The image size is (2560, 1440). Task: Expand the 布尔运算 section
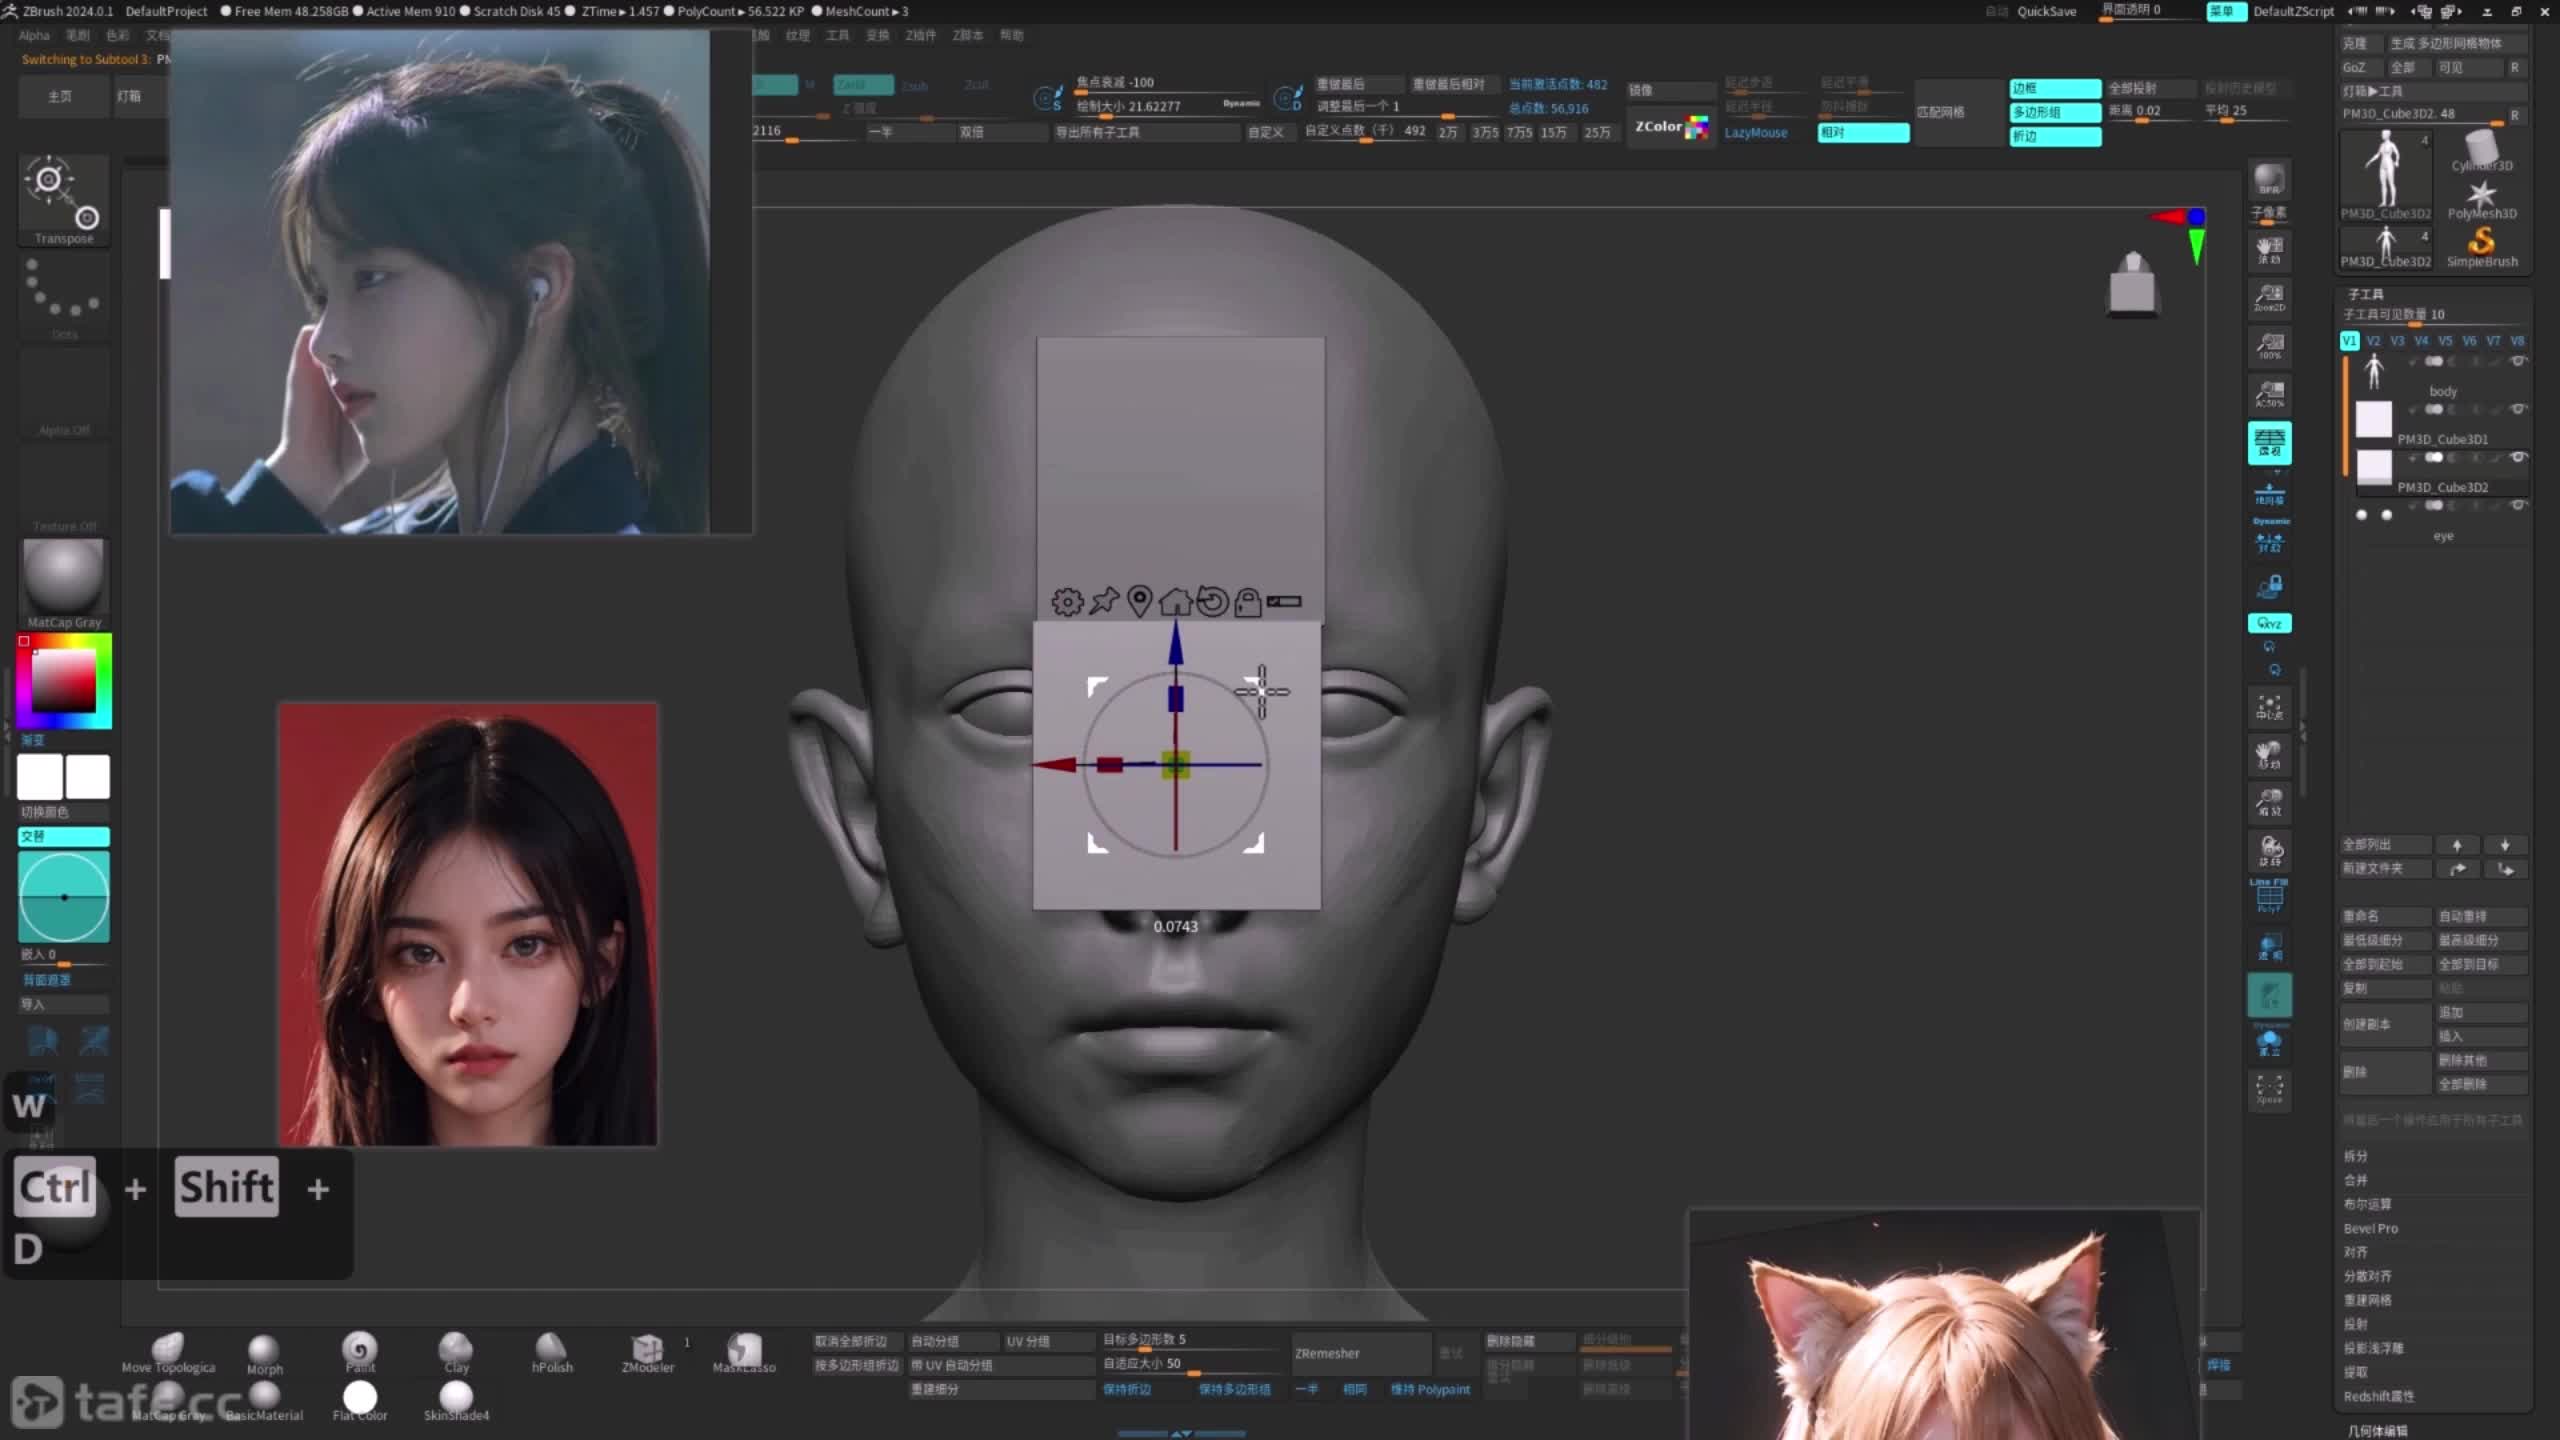click(x=2367, y=1204)
